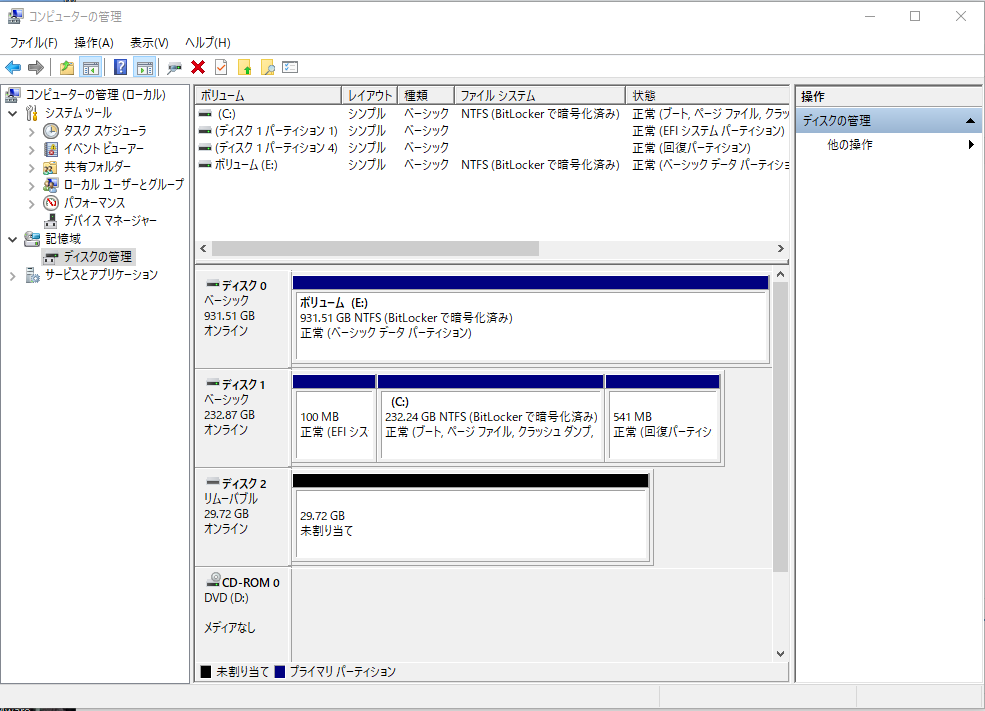
Task: Expand サービスとアプリケーション tree node
Action: 13,275
